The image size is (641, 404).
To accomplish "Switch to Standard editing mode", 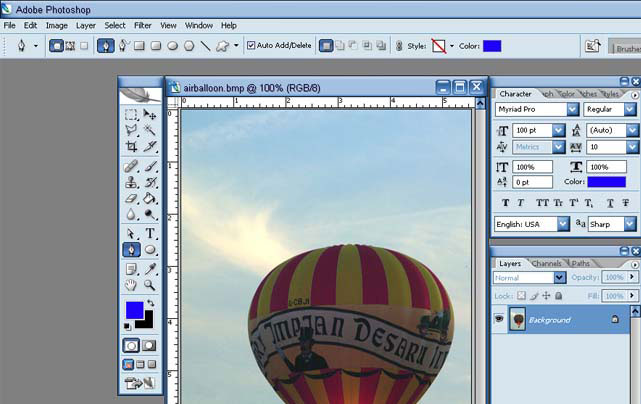I will coord(131,346).
